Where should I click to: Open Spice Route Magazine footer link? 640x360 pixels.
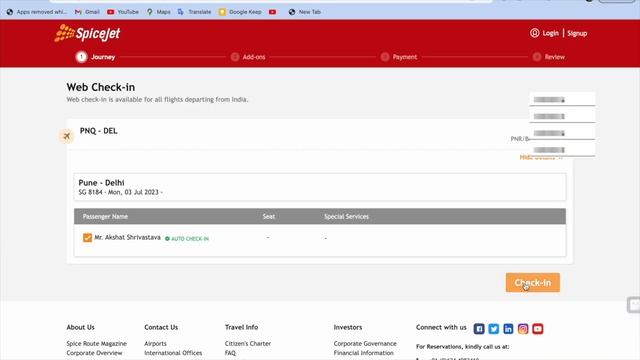point(96,344)
